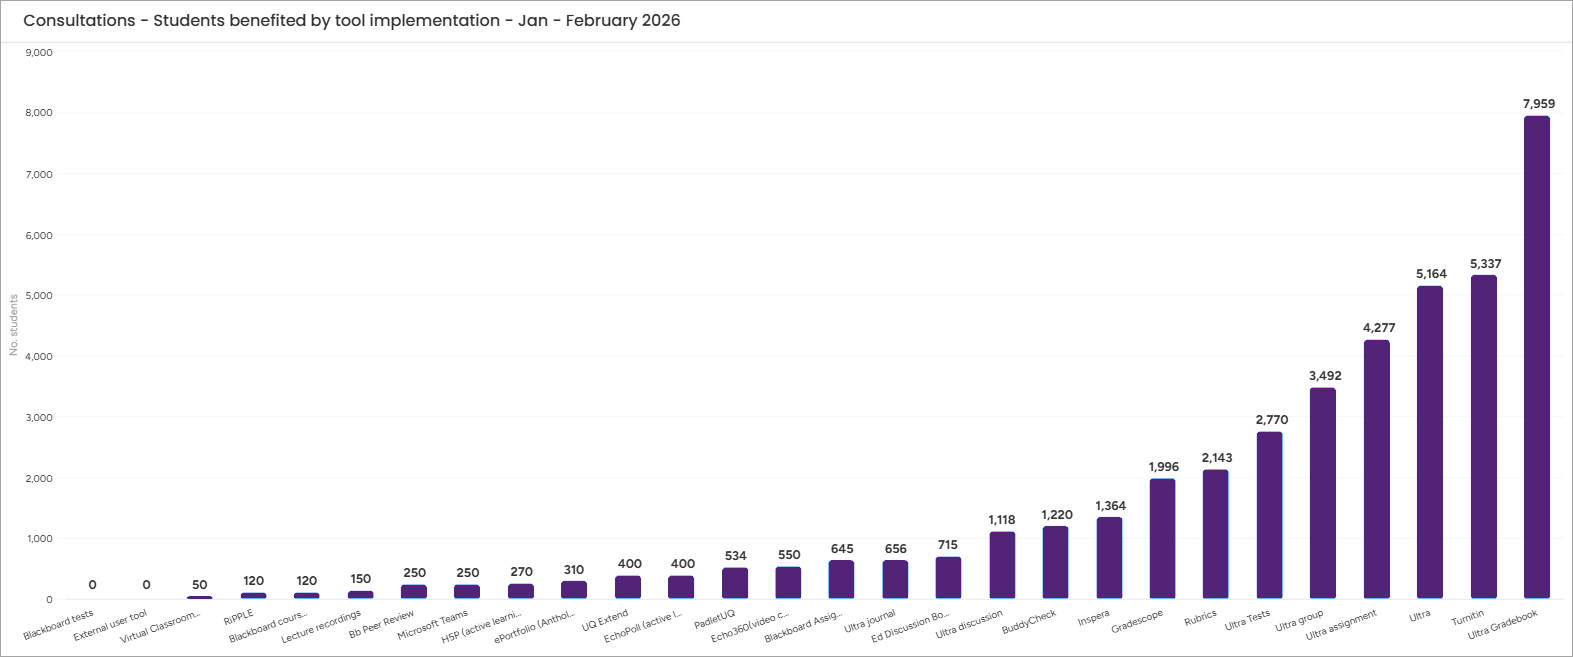Click the chart title text
Viewport: 1573px width, 657px height.
tap(351, 21)
